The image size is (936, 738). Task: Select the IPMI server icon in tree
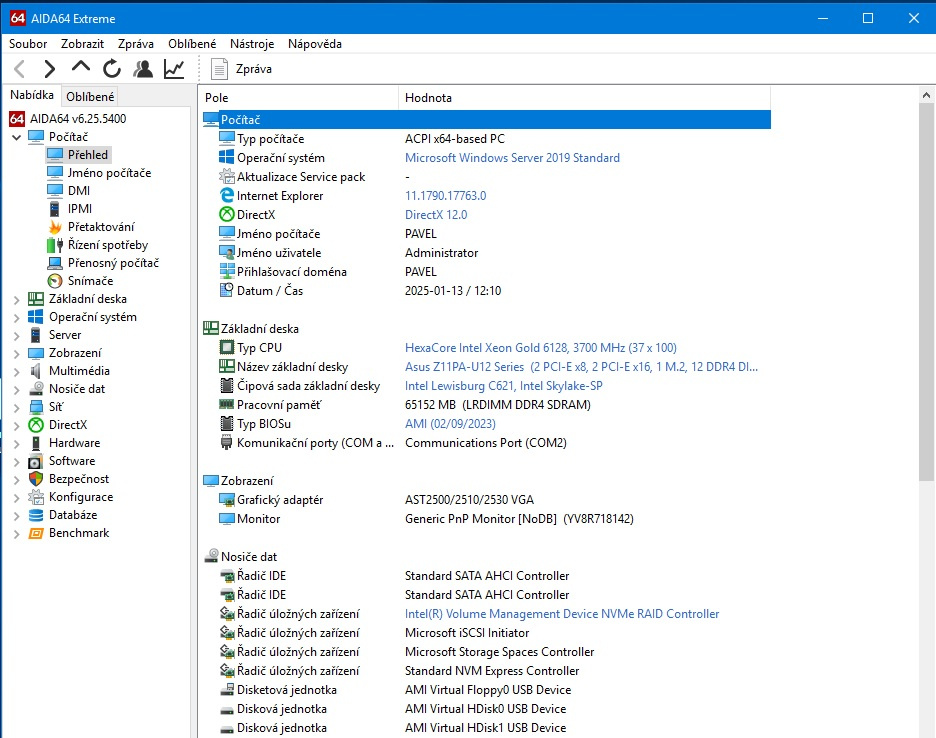point(55,209)
